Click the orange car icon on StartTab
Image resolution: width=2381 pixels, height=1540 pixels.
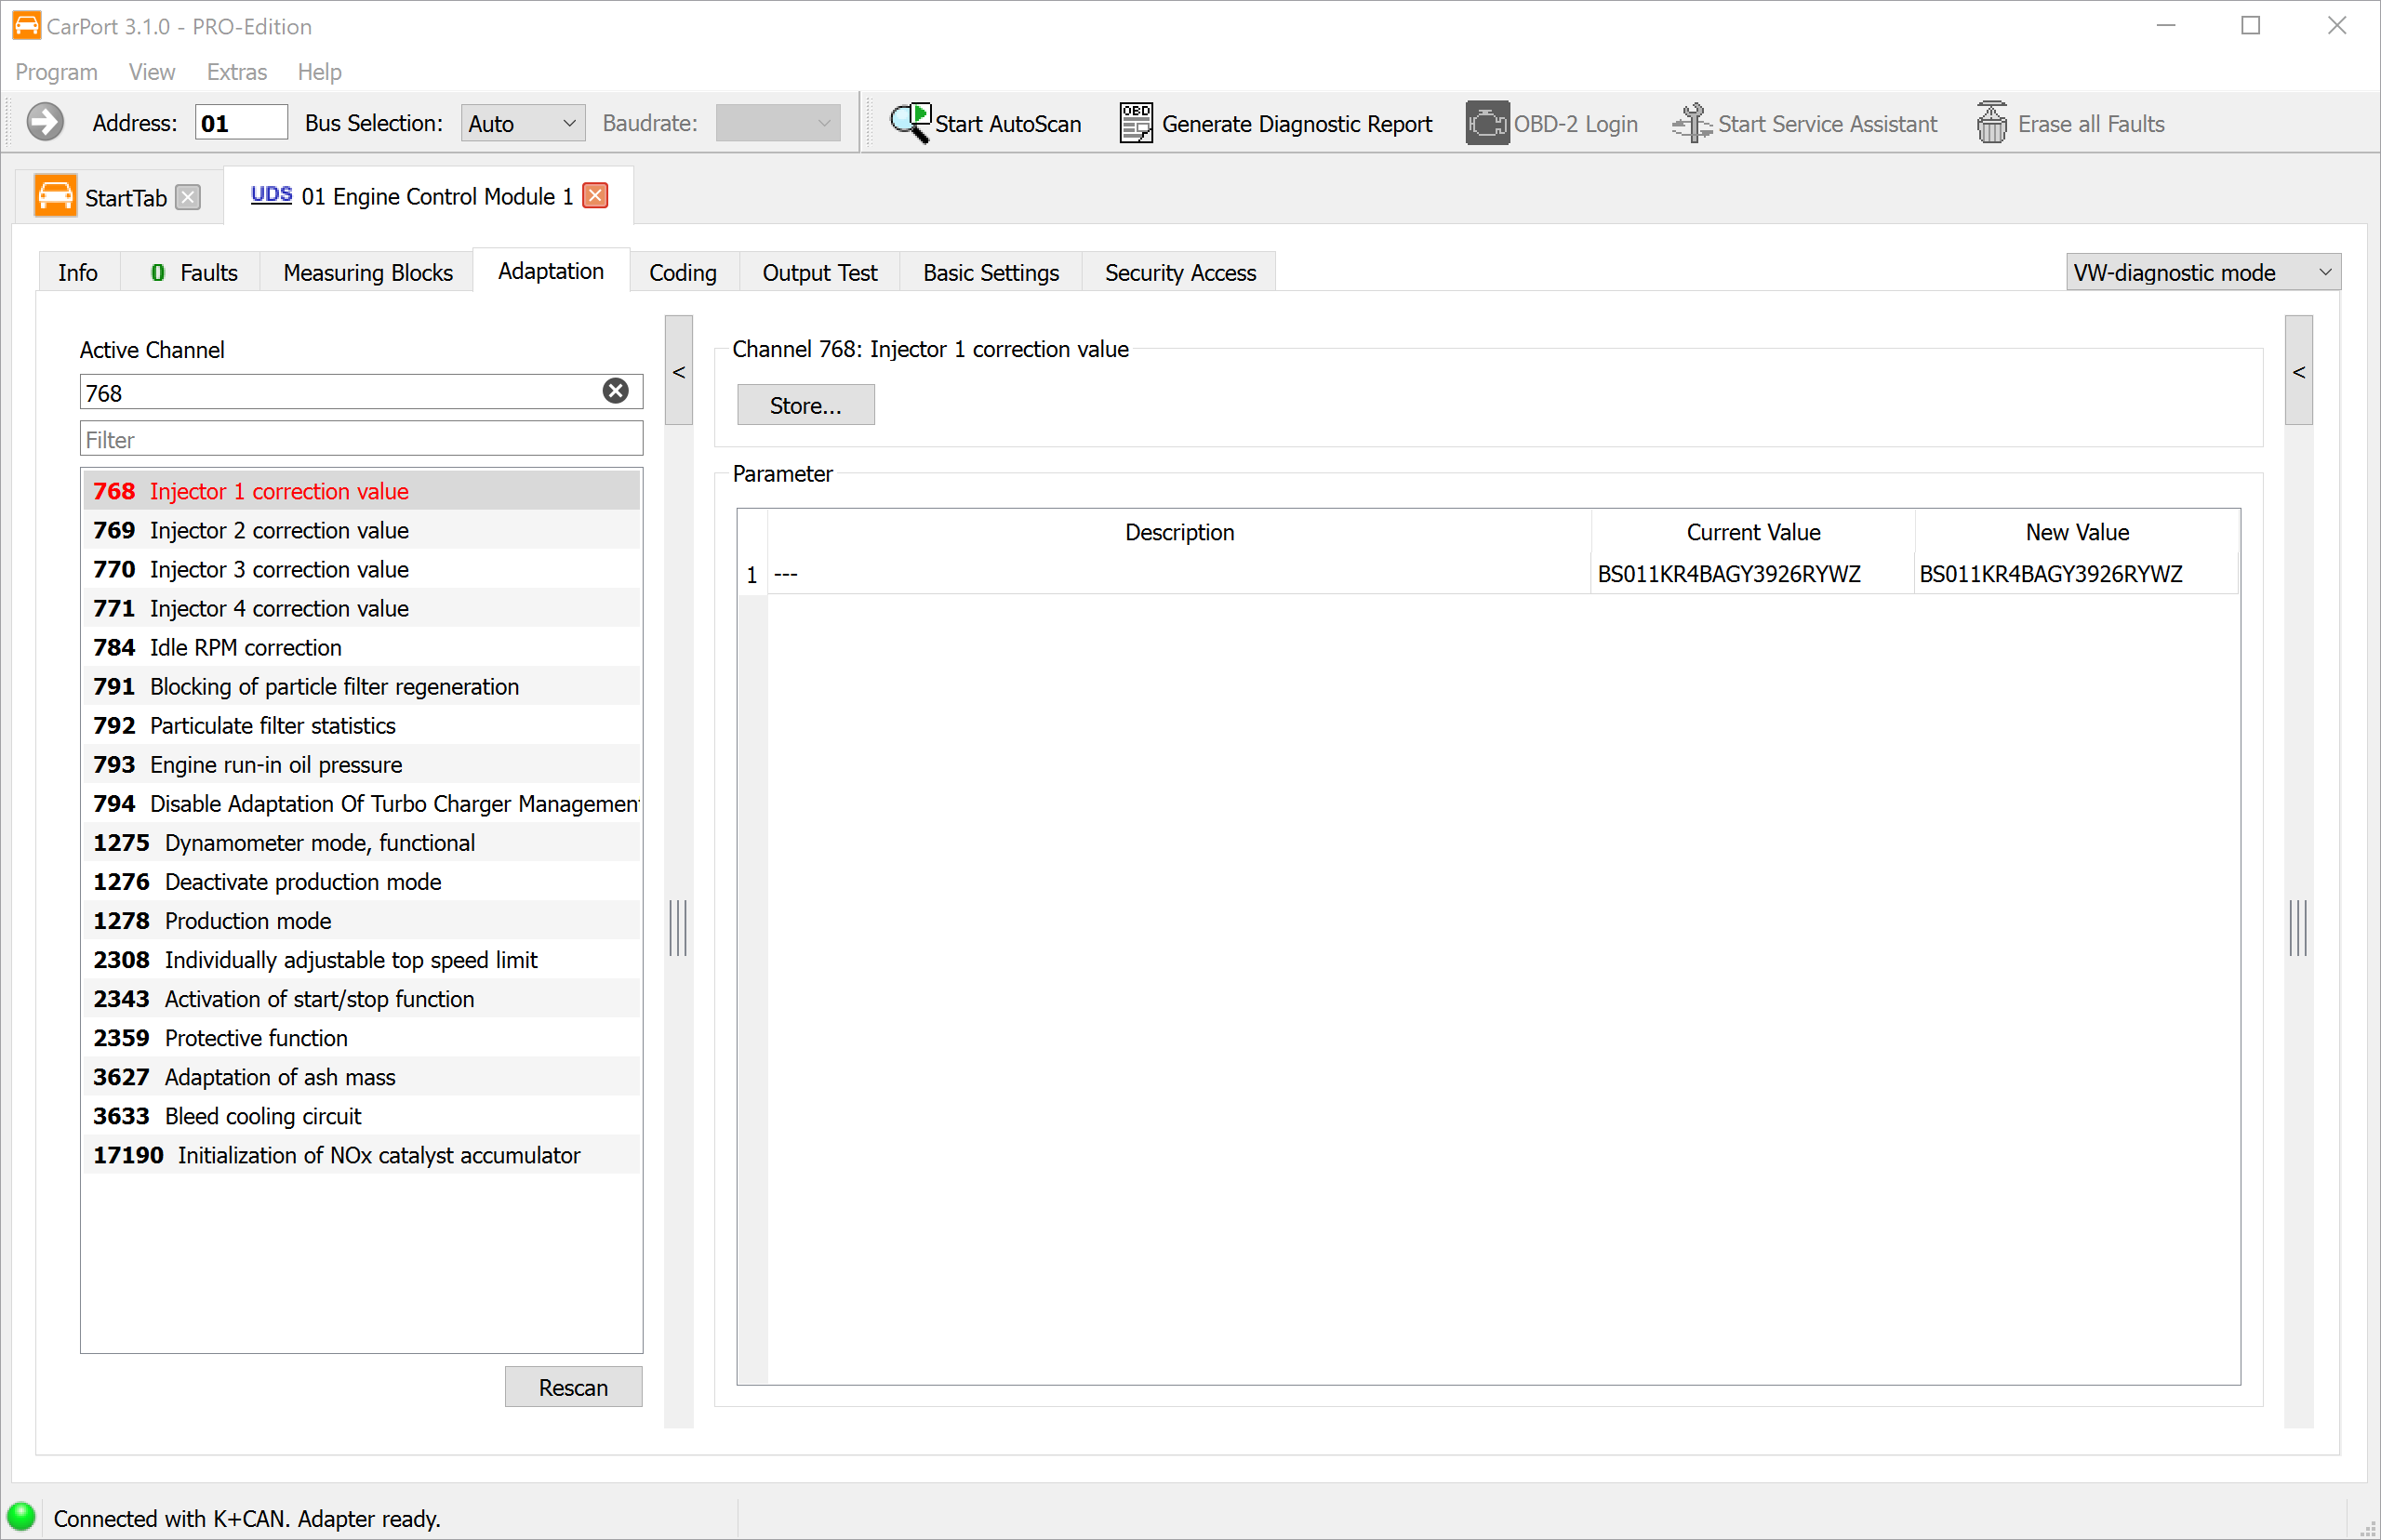(55, 196)
